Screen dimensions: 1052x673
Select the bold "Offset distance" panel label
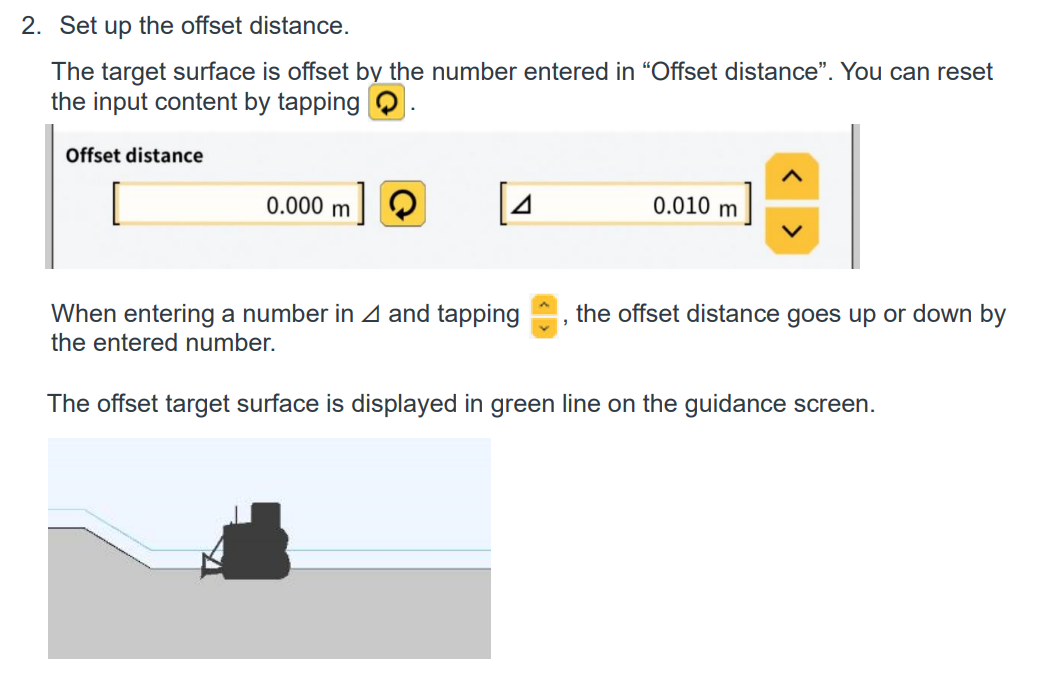pos(134,156)
